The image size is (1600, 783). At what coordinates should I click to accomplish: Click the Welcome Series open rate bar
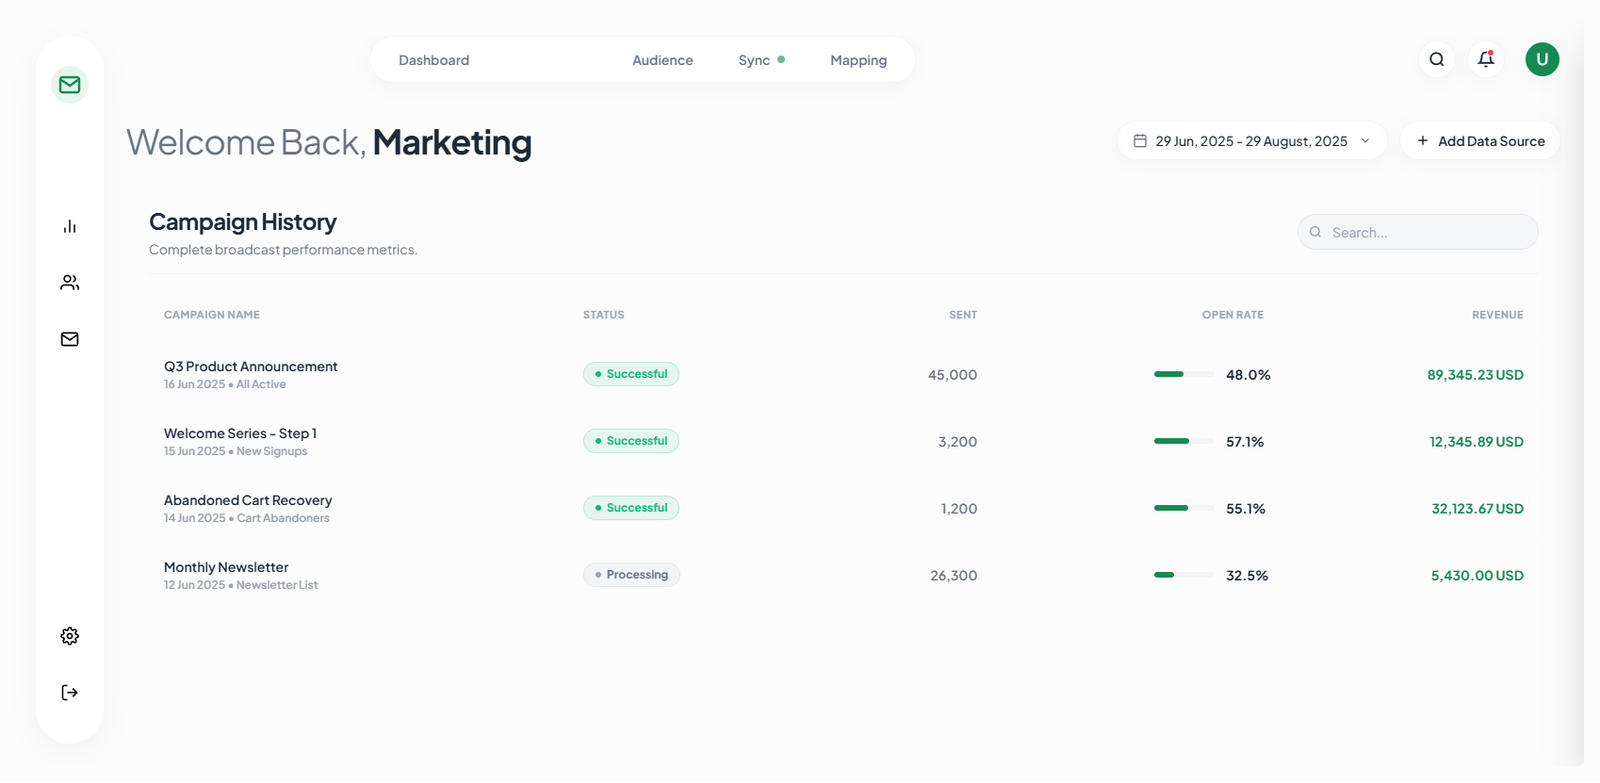(x=1184, y=441)
